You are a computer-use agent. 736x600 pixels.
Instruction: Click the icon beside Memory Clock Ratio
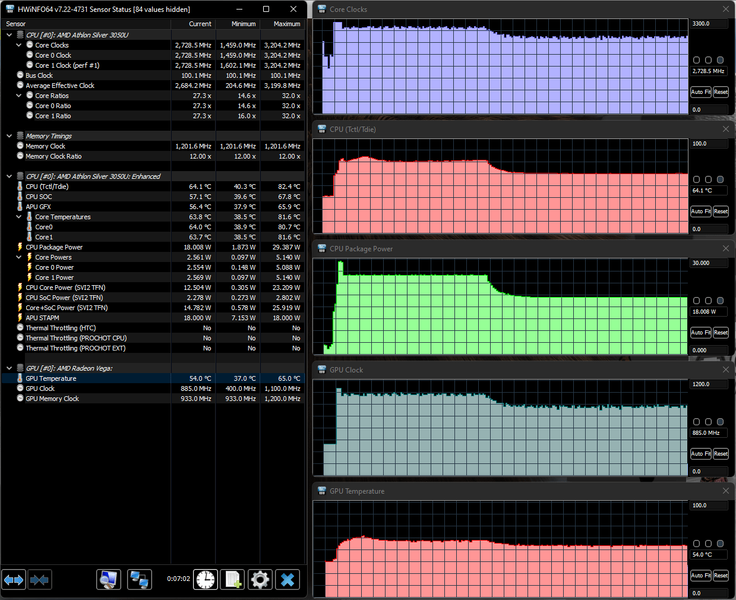20,156
